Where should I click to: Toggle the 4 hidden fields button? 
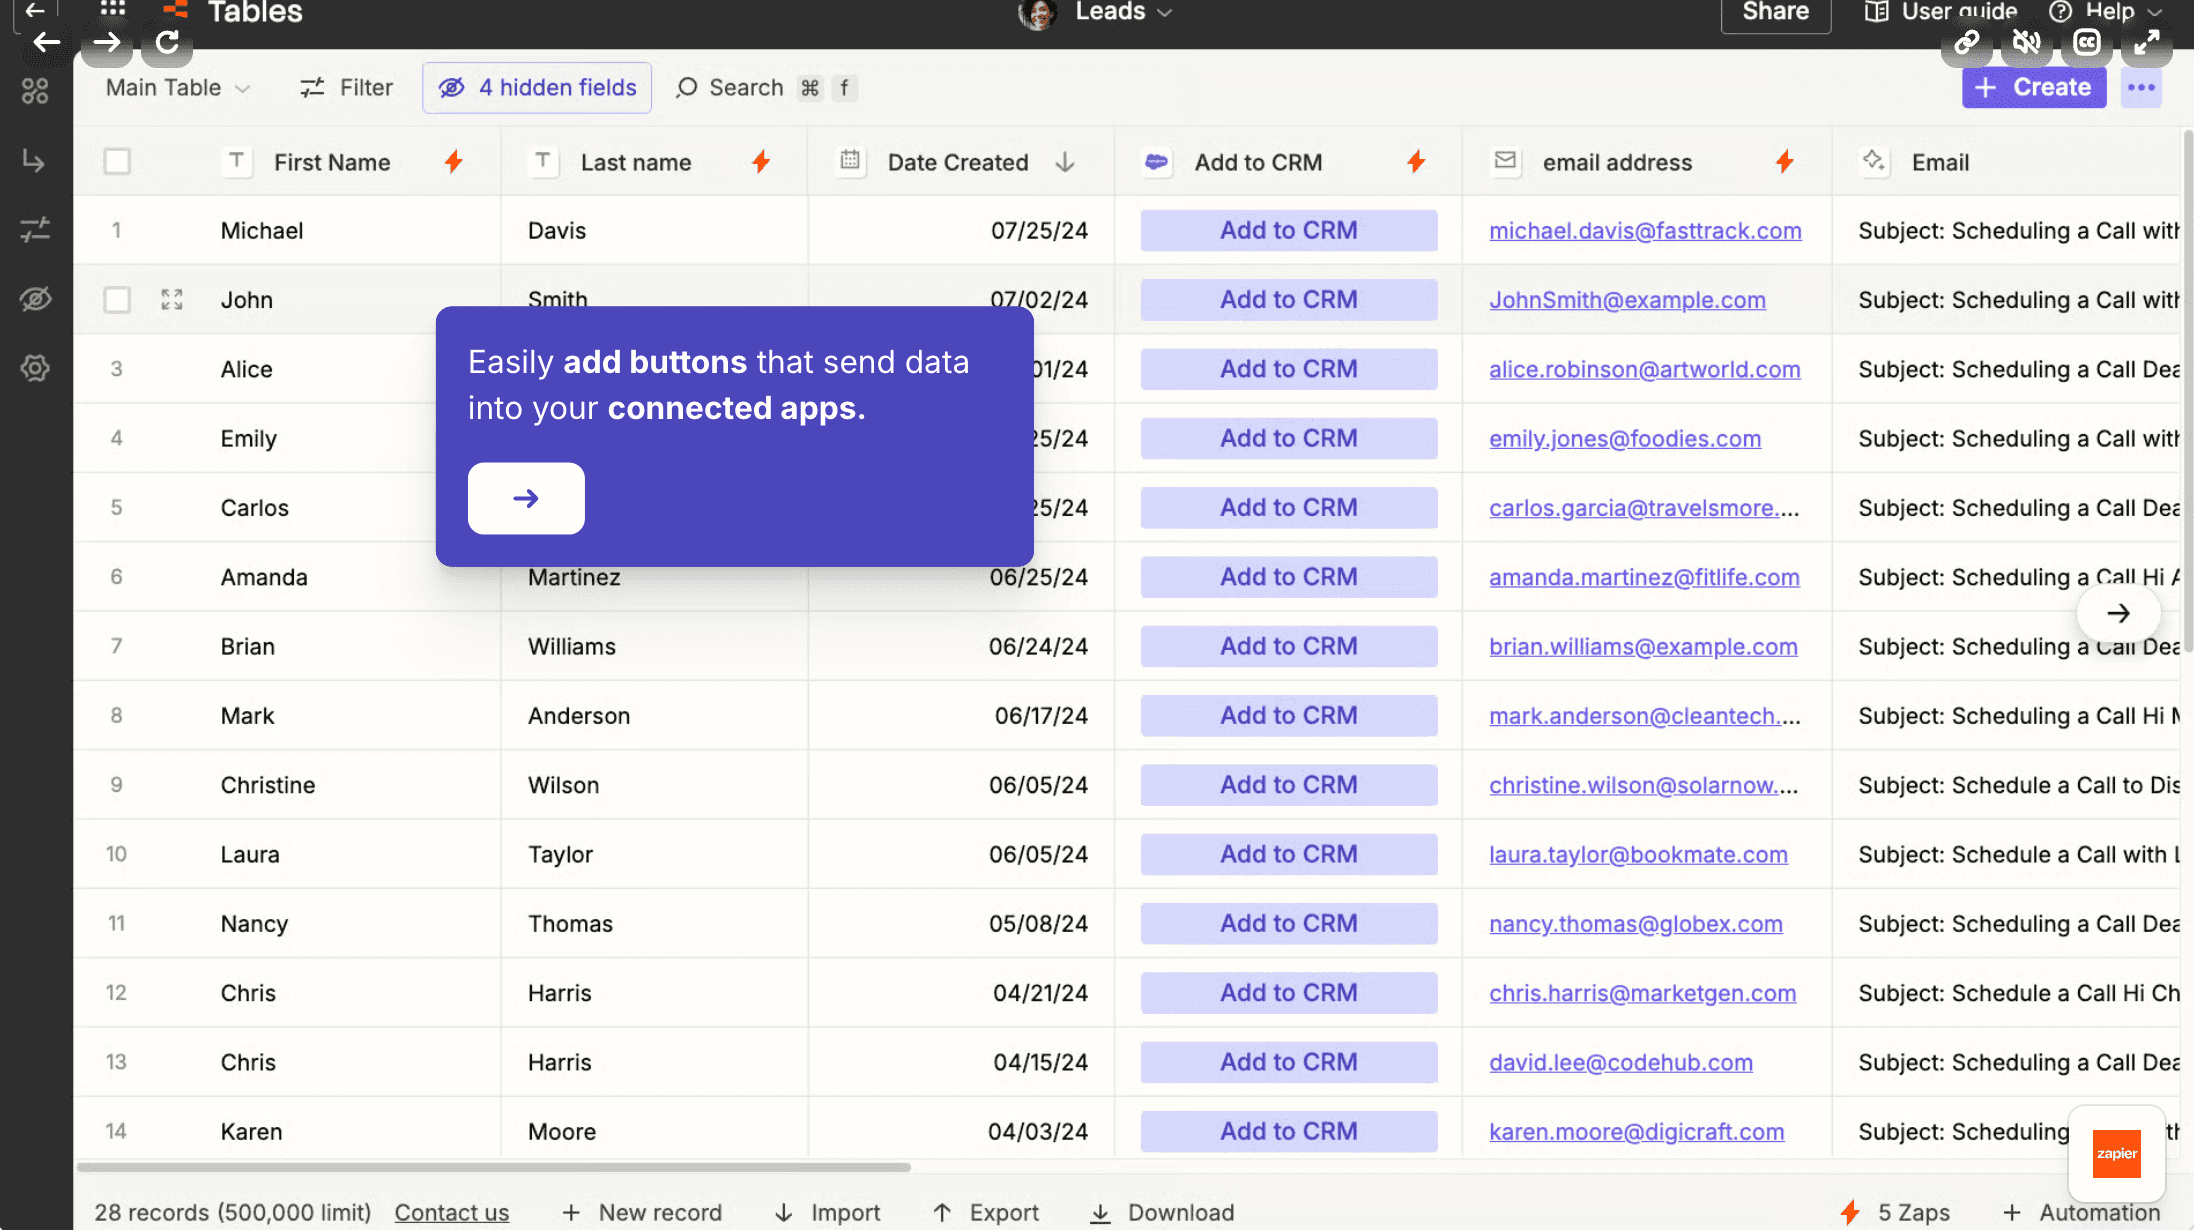(x=537, y=88)
